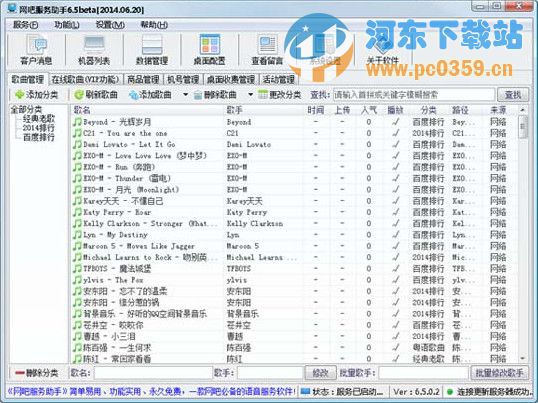The width and height of the screenshot is (538, 403).
Task: Click music note icon of Katy Perry - Roar
Action: pos(77,212)
